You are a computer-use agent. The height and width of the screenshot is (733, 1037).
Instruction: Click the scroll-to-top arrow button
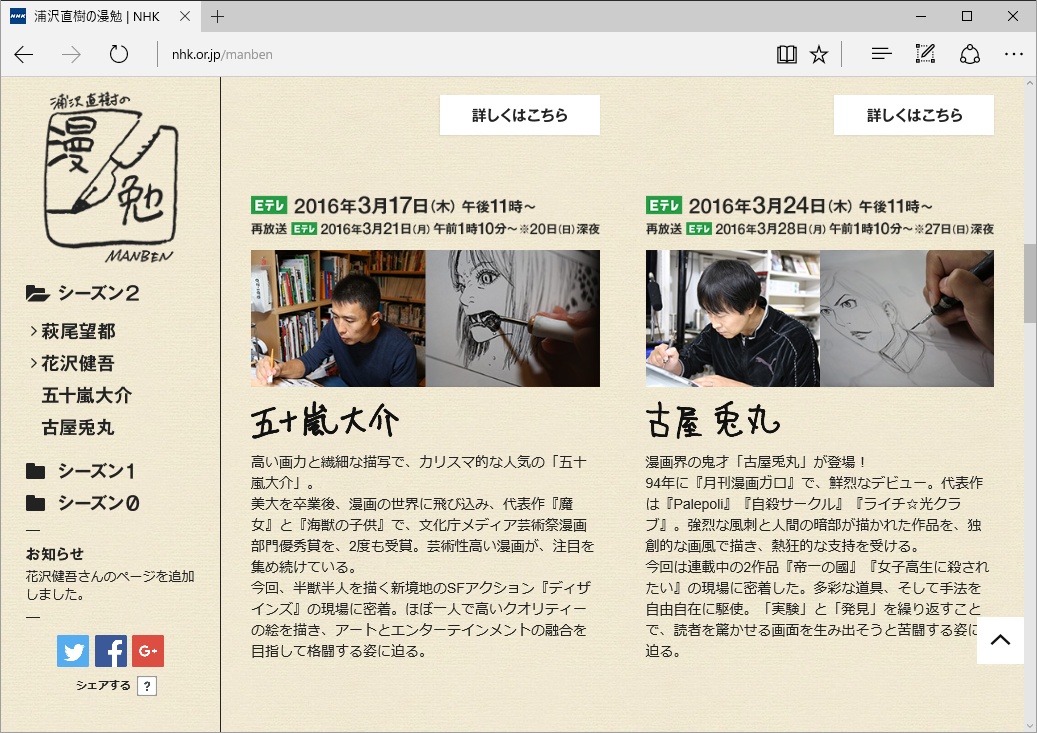click(x=1000, y=640)
